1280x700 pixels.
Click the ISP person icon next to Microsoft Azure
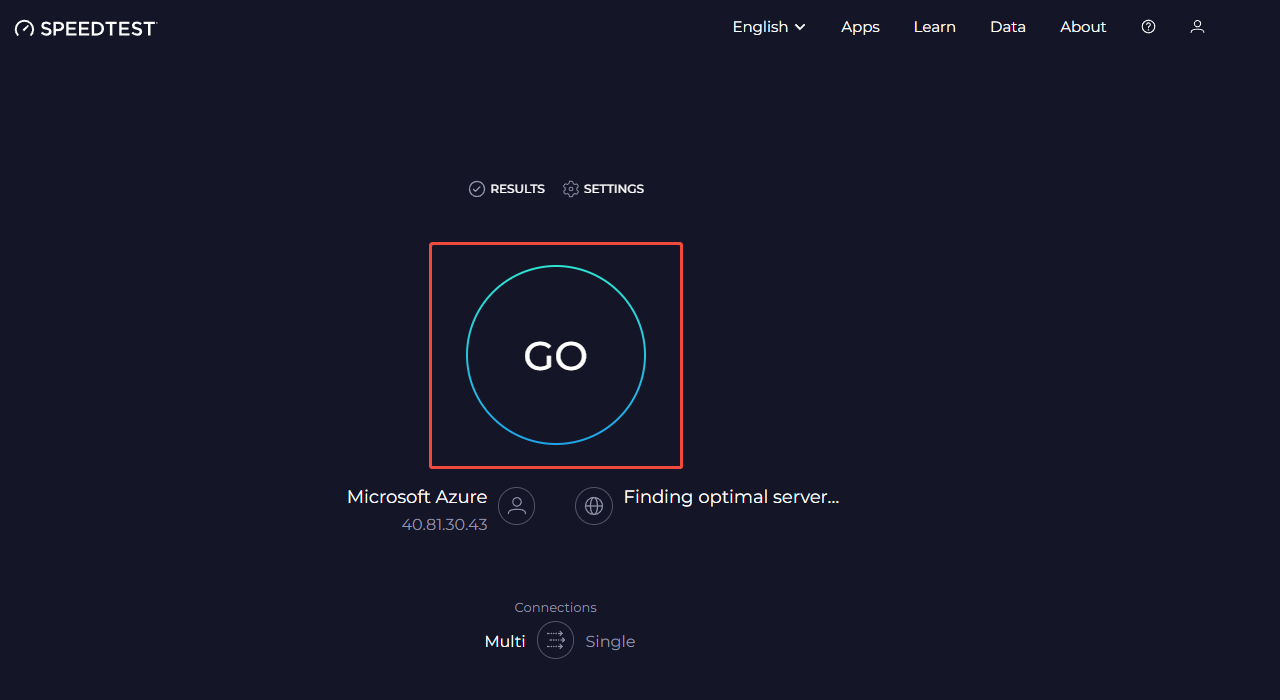coord(516,506)
